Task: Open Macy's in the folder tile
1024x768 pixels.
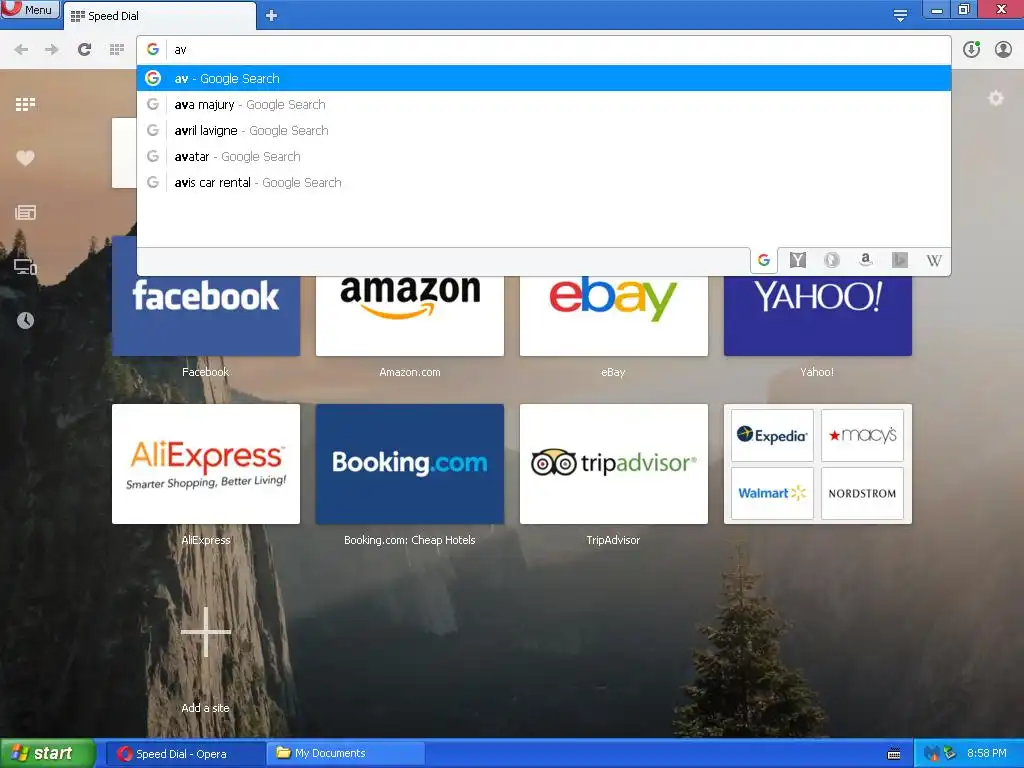Action: coord(862,435)
